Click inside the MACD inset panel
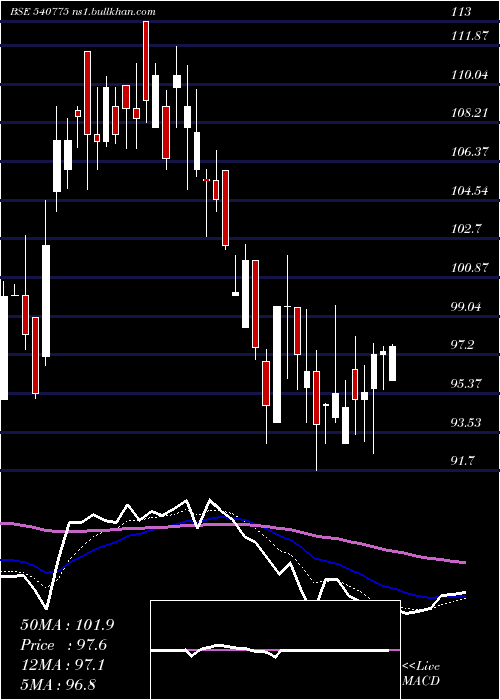 (x=275, y=650)
